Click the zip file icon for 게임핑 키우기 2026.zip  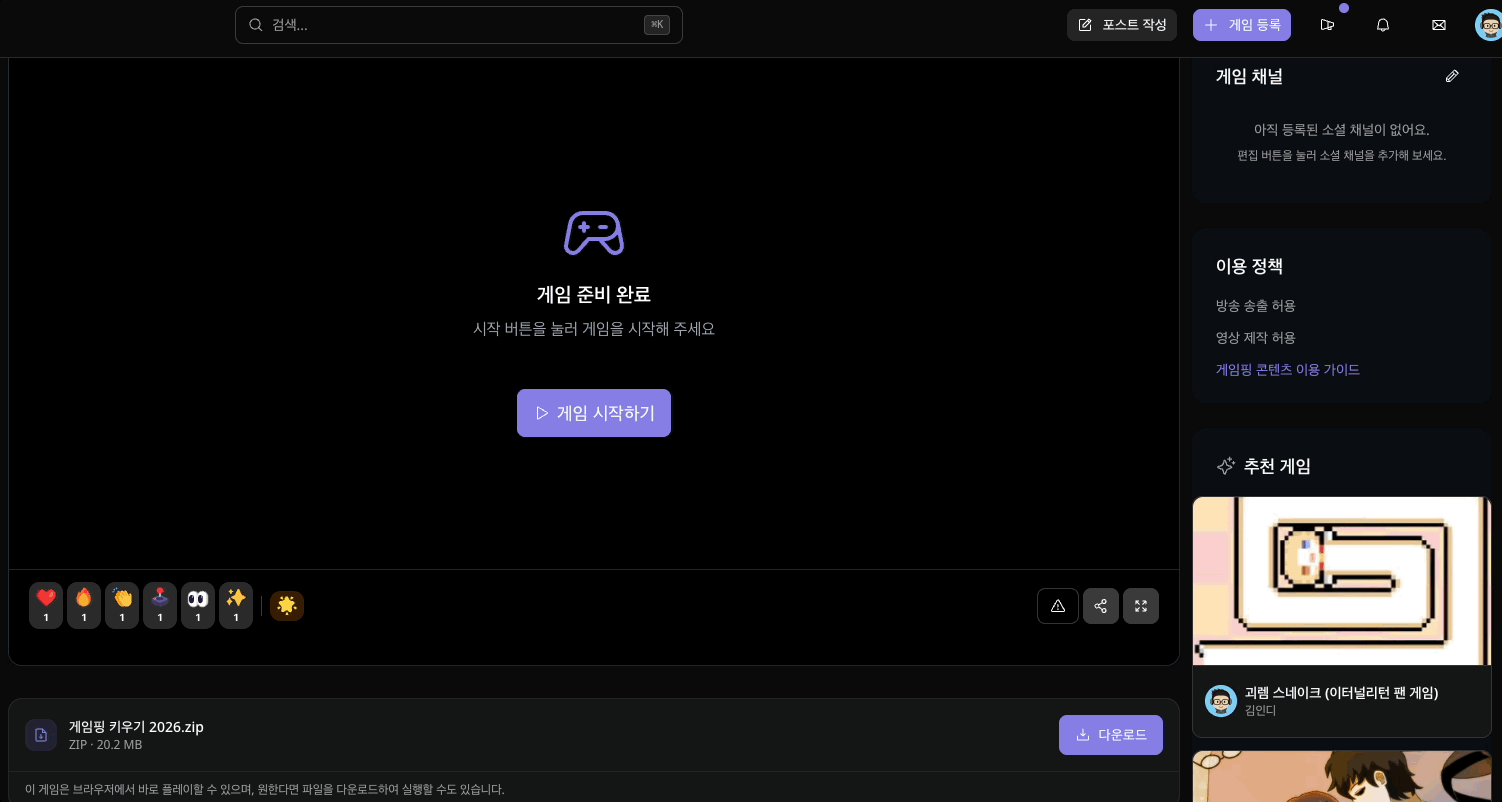41,735
